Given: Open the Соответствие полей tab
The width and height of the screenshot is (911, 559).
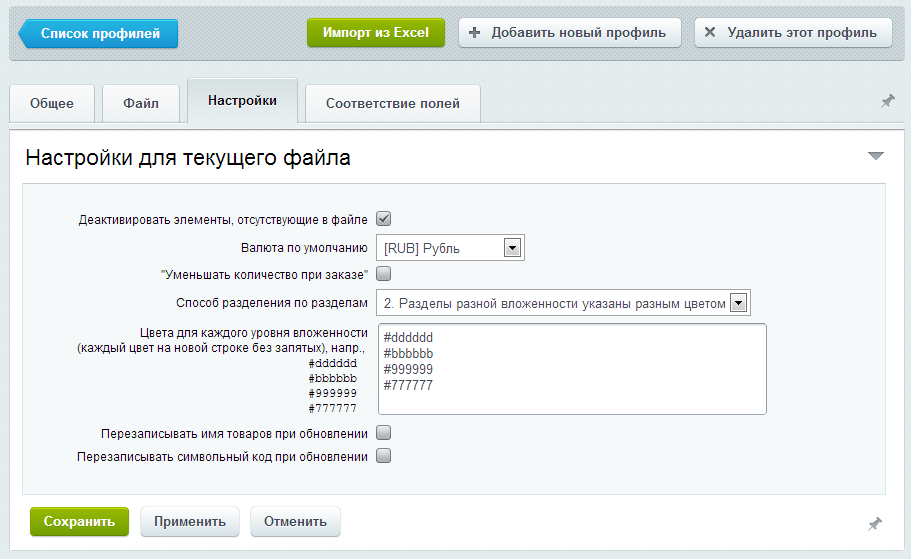Looking at the screenshot, I should [392, 103].
